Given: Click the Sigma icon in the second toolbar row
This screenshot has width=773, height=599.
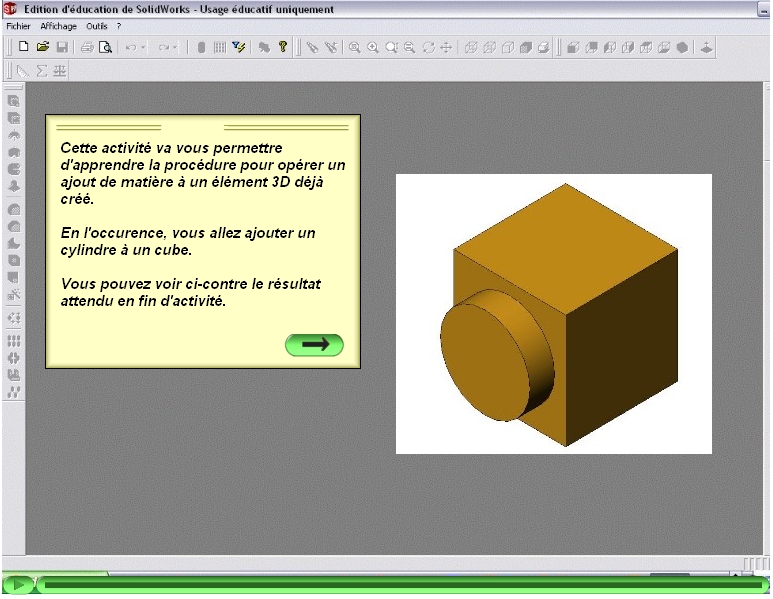Looking at the screenshot, I should (x=42, y=71).
